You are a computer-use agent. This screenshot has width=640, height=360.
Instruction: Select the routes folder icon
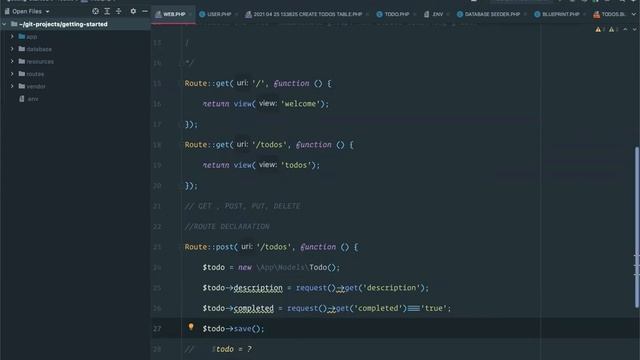click(22, 74)
